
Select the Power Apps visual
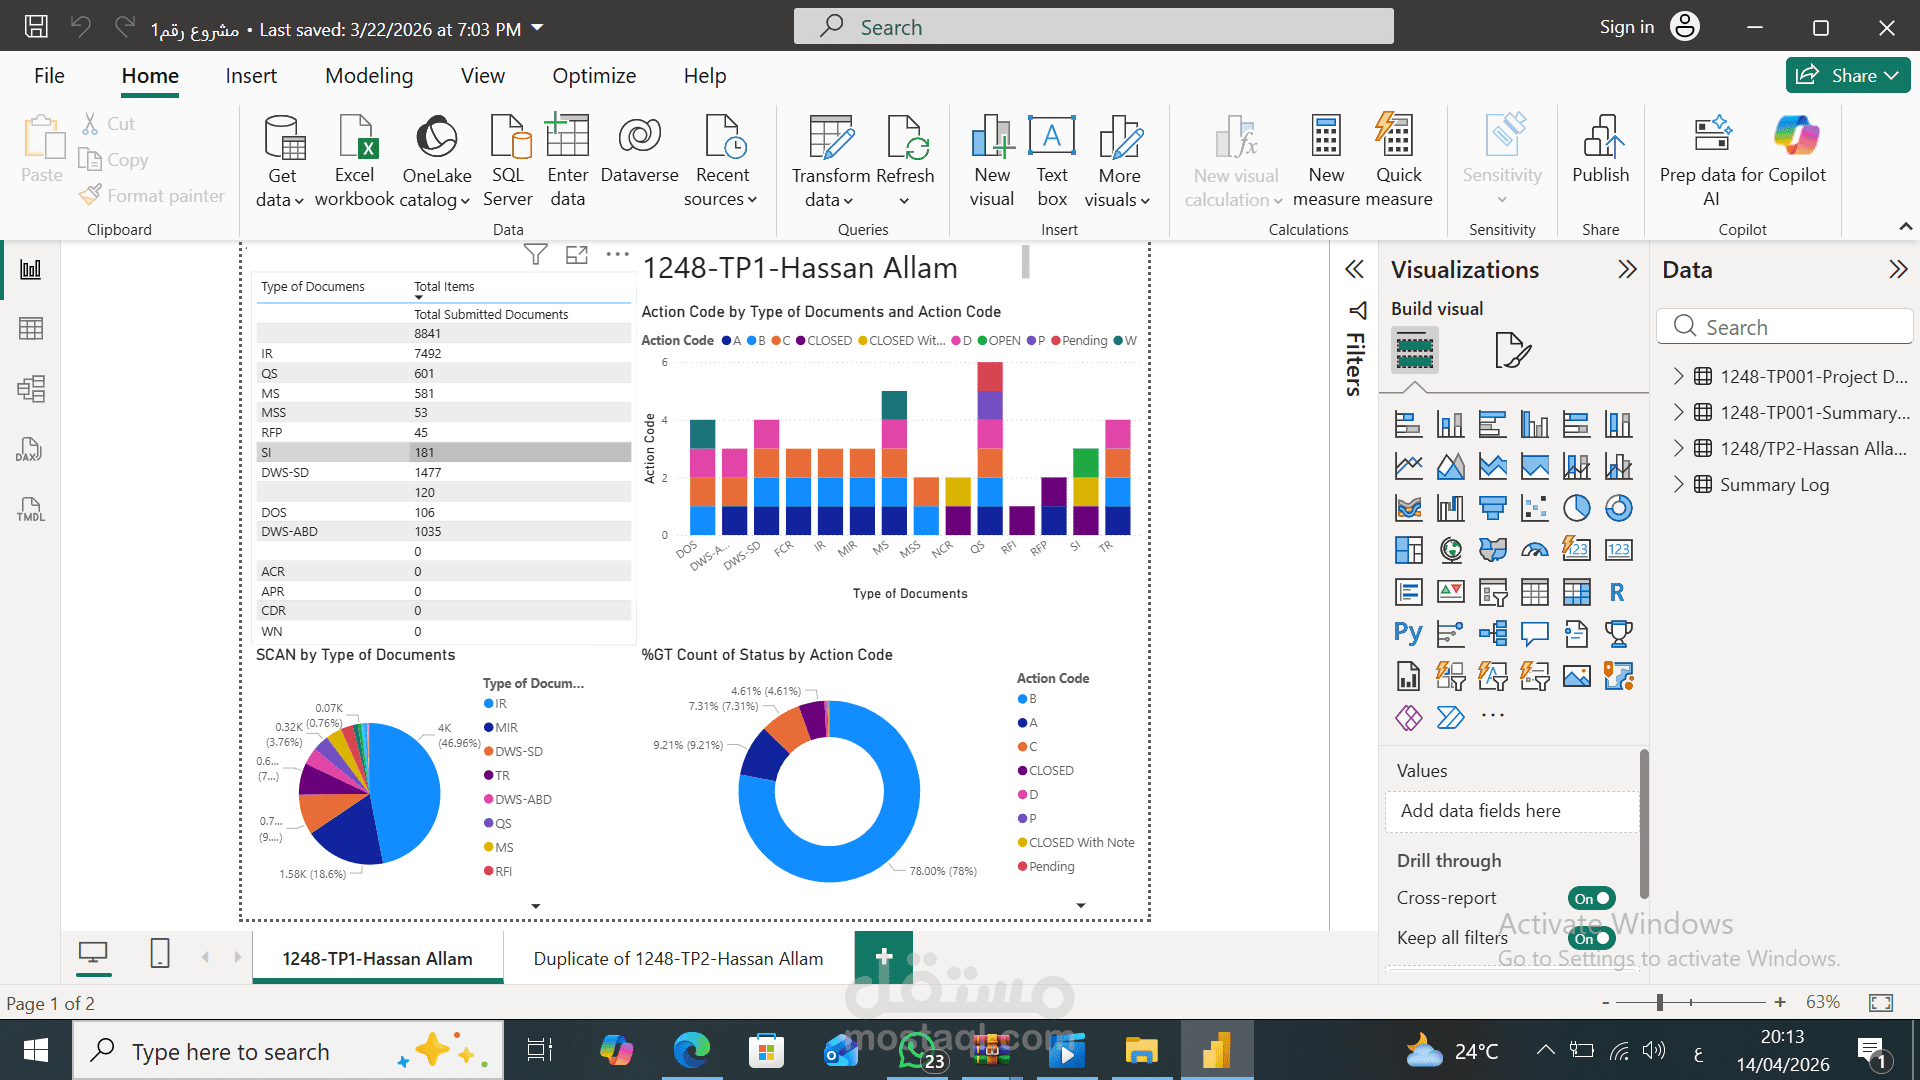pos(1408,717)
